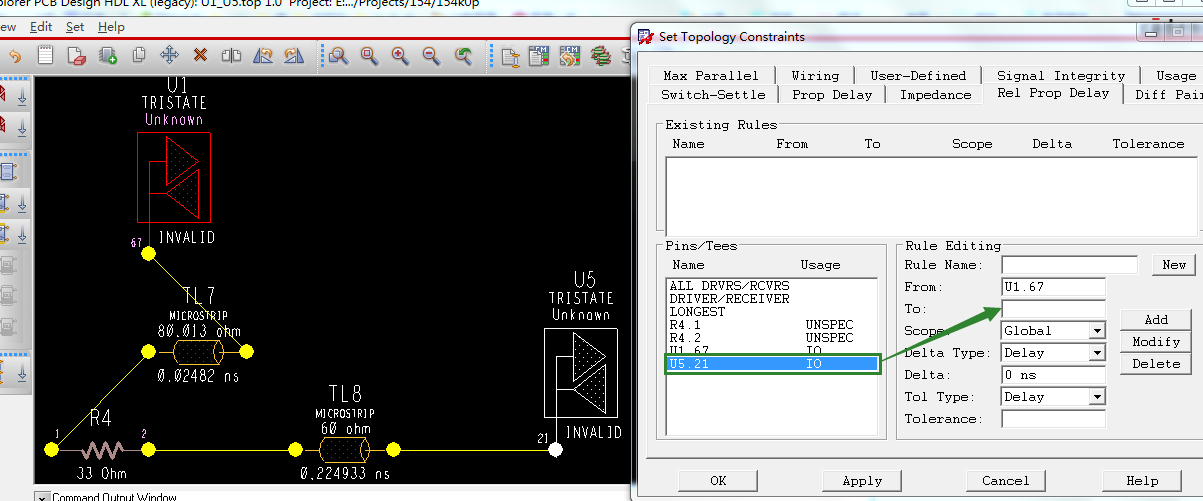Click the Delete button in dialog

point(1156,364)
